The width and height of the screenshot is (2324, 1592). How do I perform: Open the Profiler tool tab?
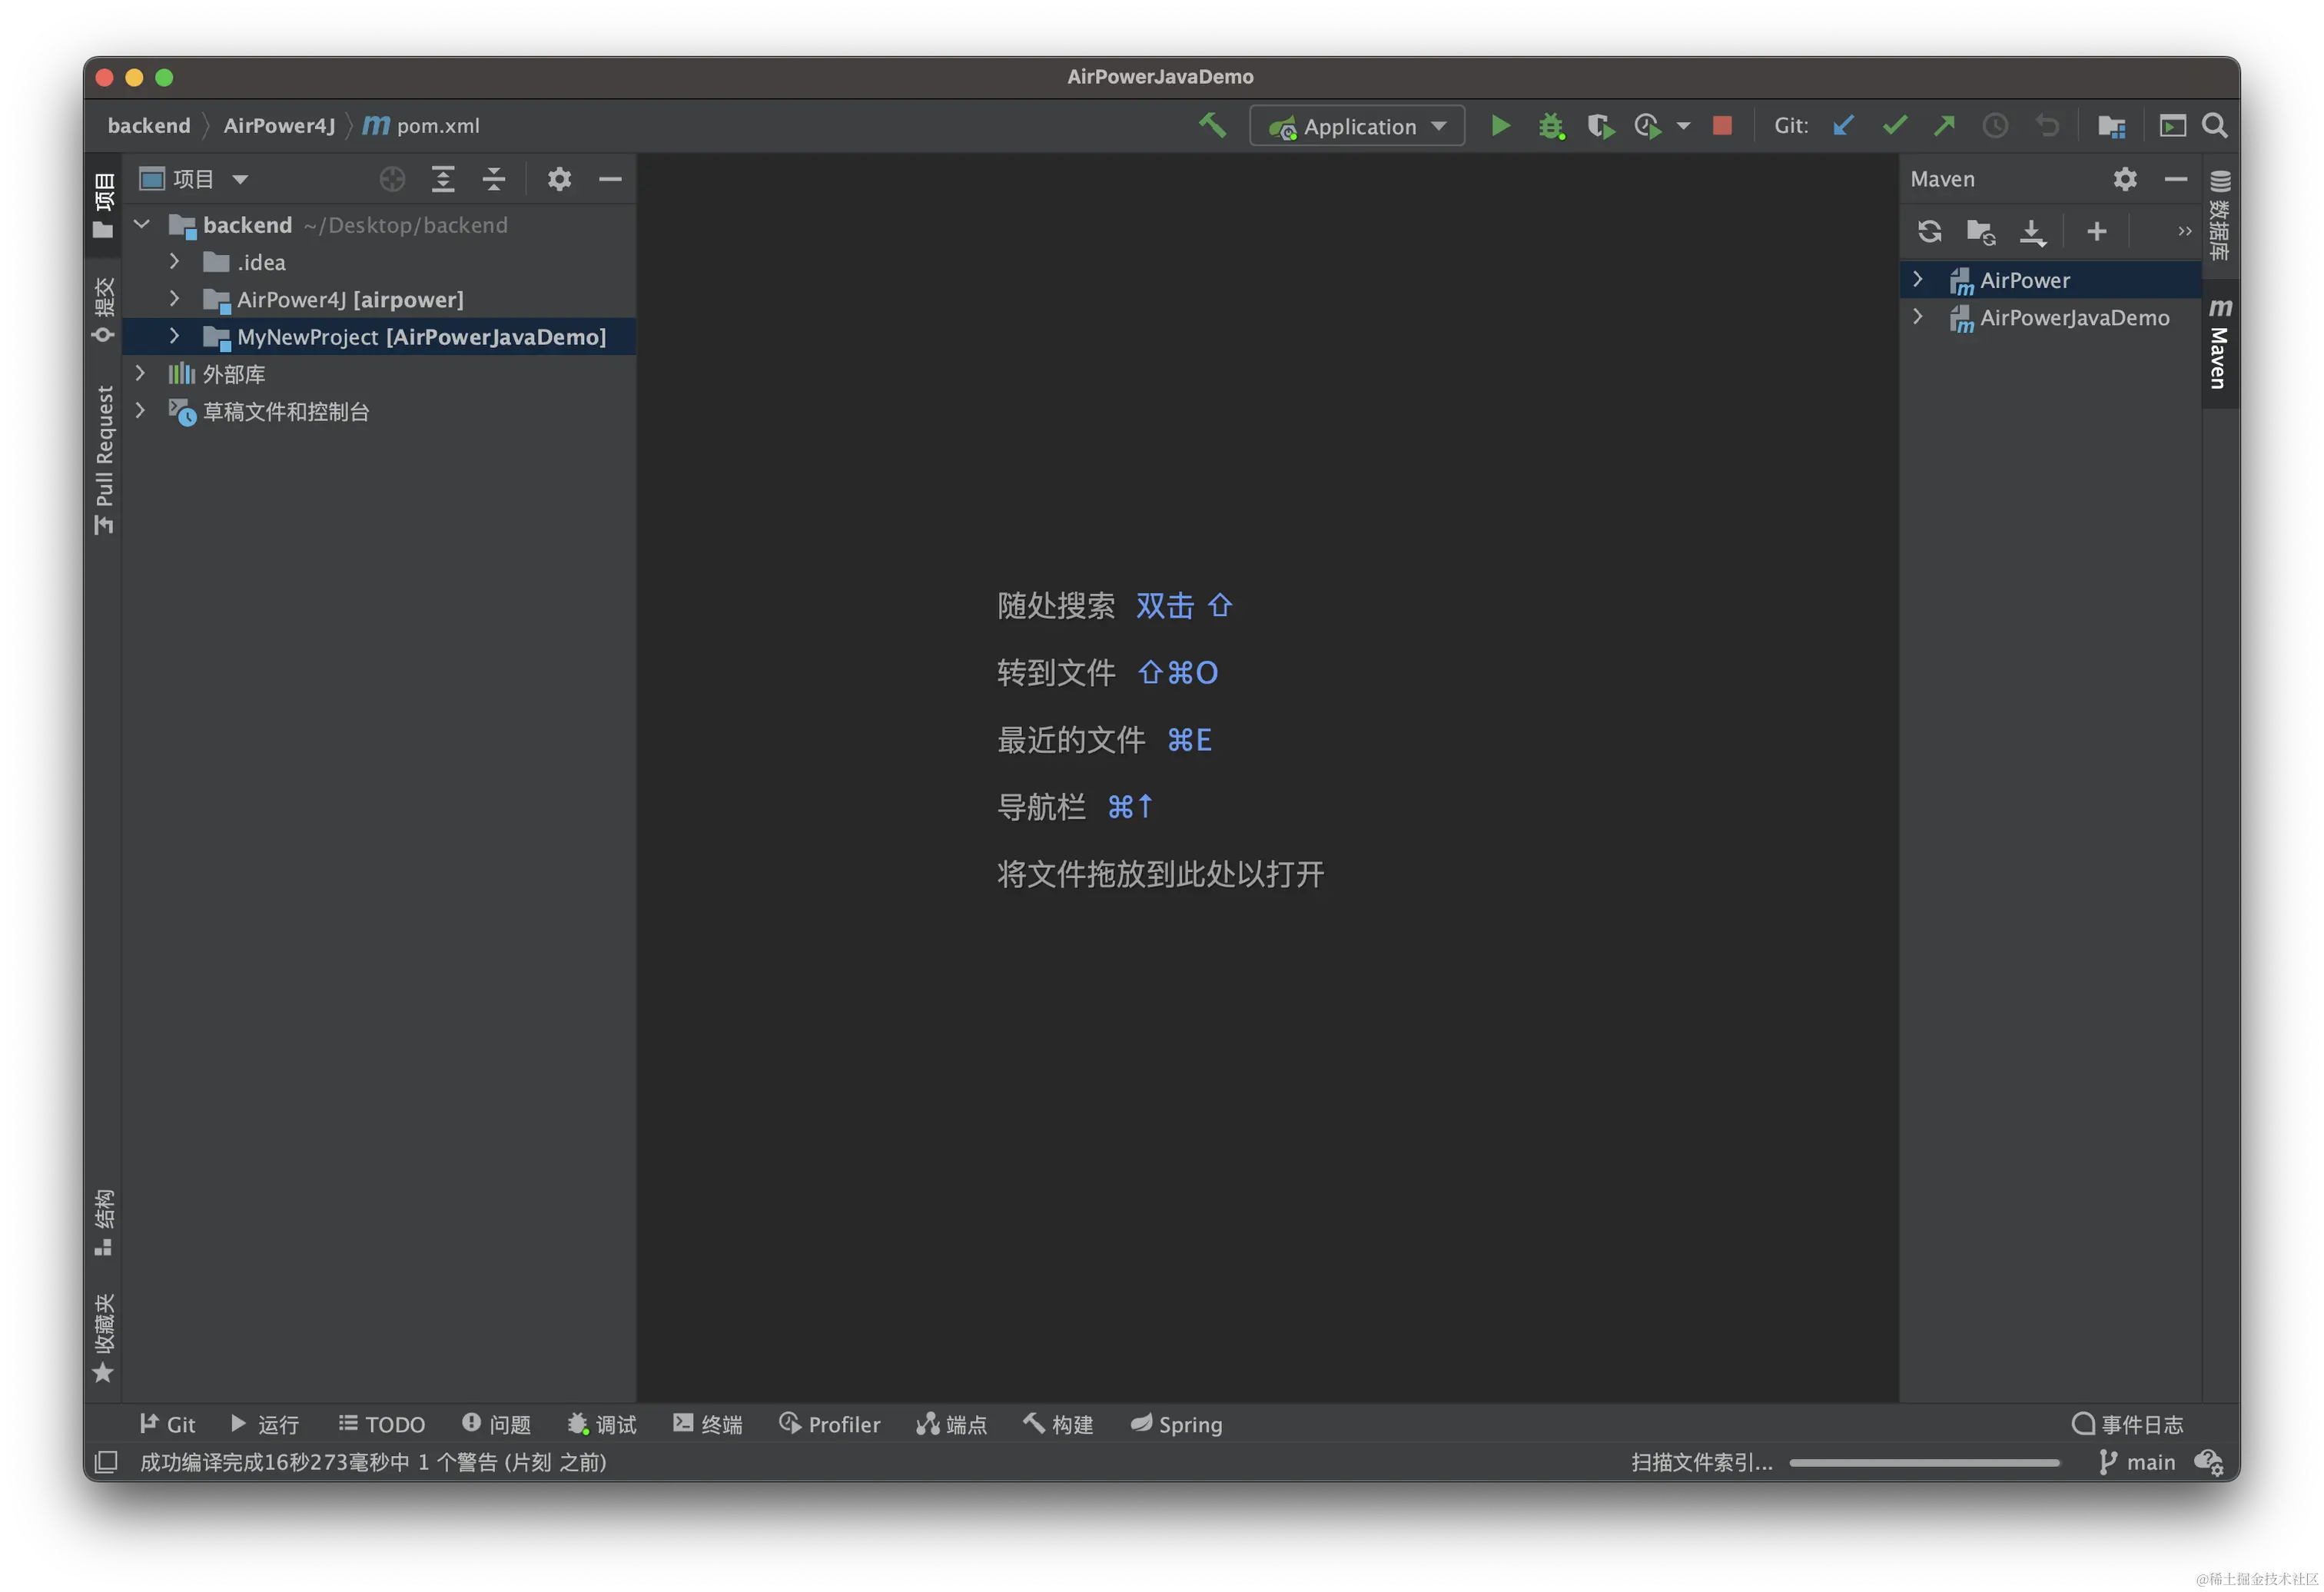pyautogui.click(x=830, y=1424)
